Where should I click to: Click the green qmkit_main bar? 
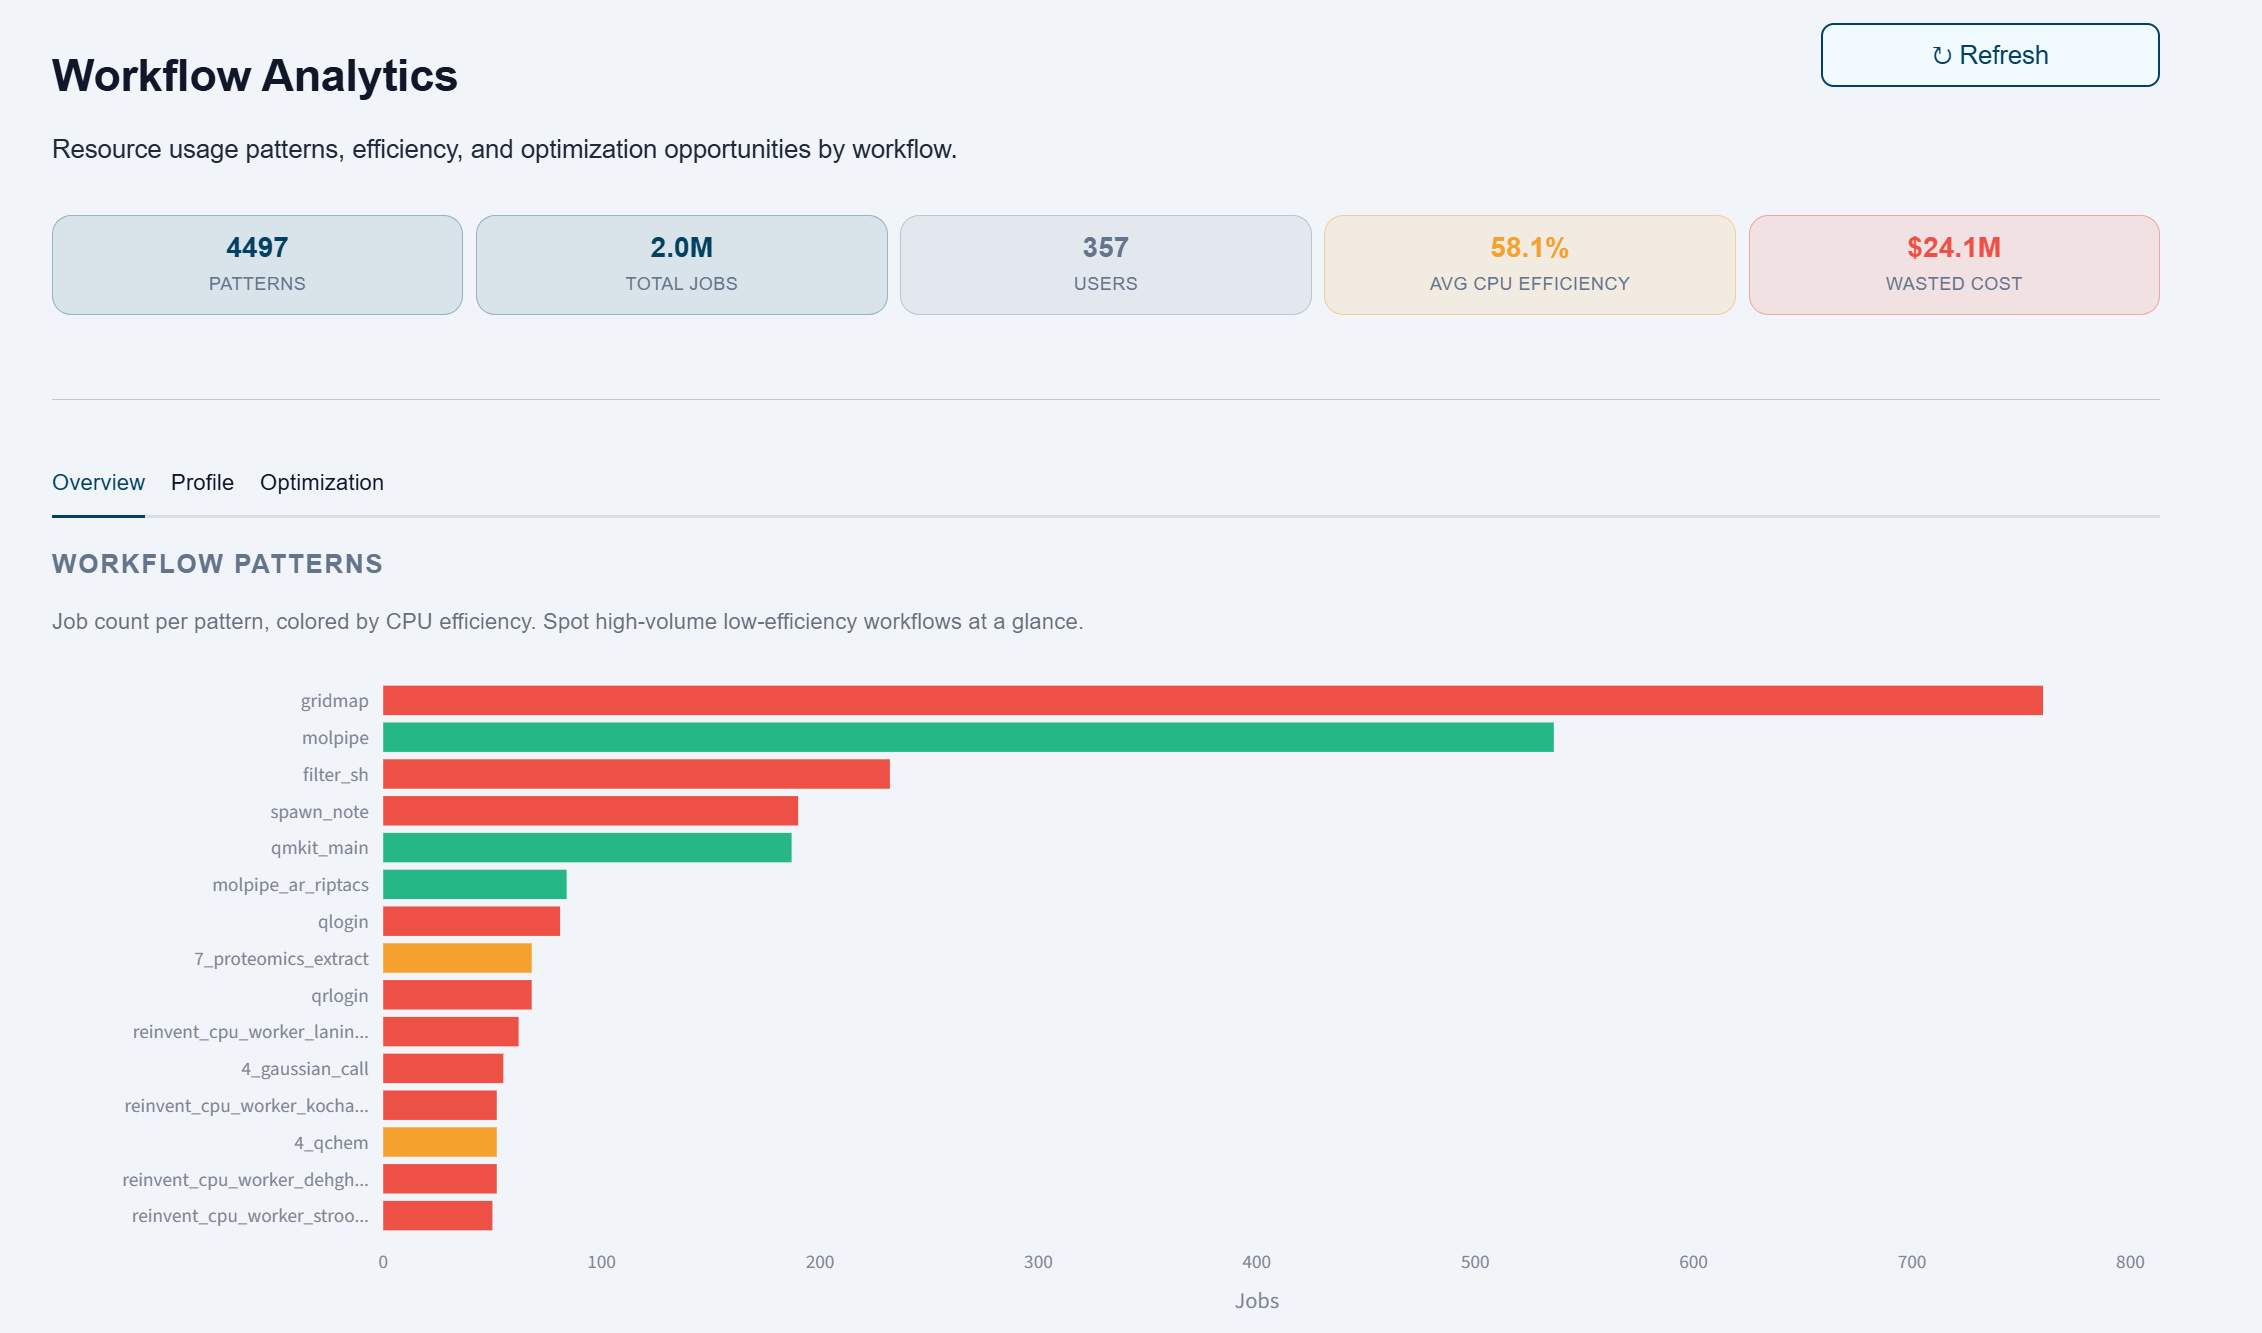click(587, 848)
